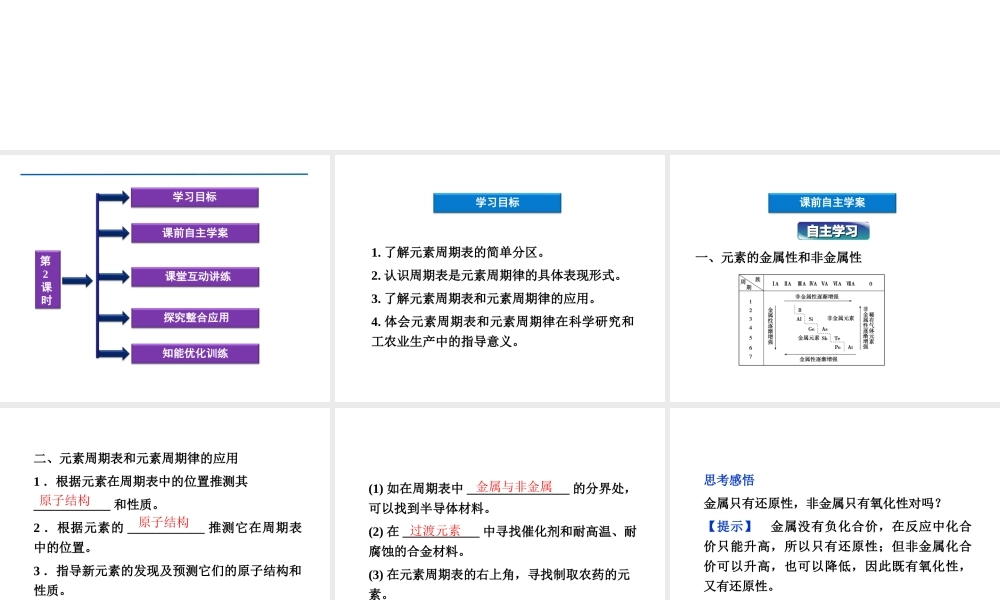Click line 可以找到半导体材料
Image resolution: width=1000 pixels, height=600 pixels.
click(x=430, y=509)
